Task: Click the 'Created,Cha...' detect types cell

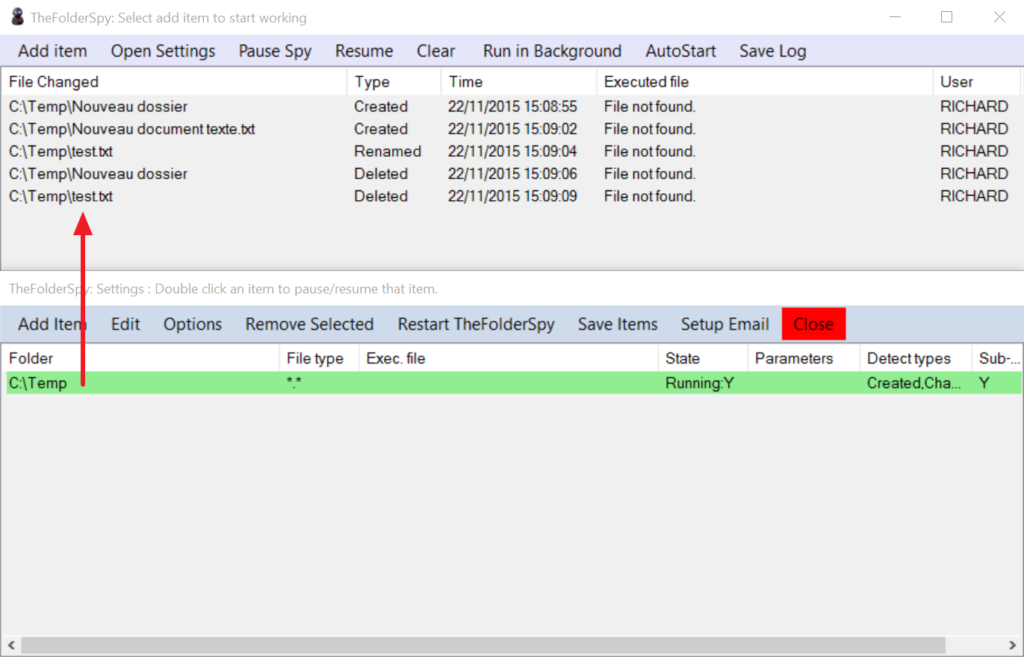Action: (x=914, y=383)
